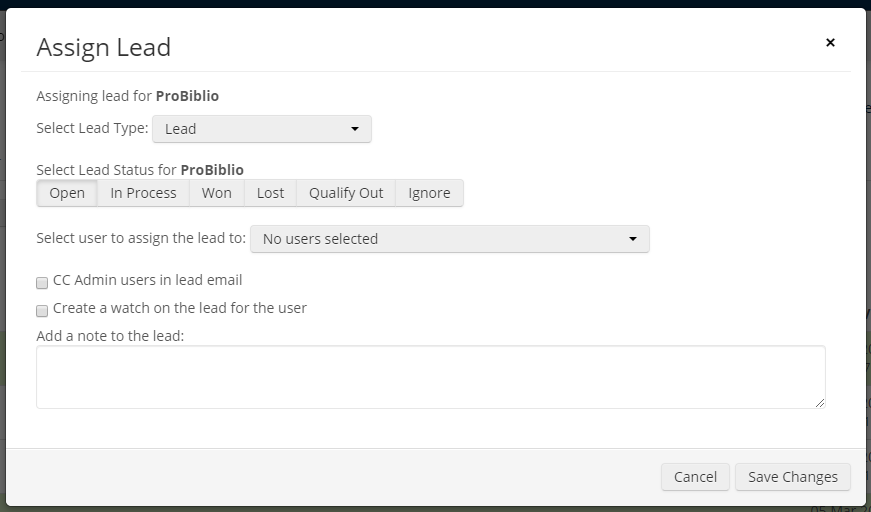This screenshot has width=871, height=512.
Task: Set lead status to Open
Action: [x=67, y=193]
